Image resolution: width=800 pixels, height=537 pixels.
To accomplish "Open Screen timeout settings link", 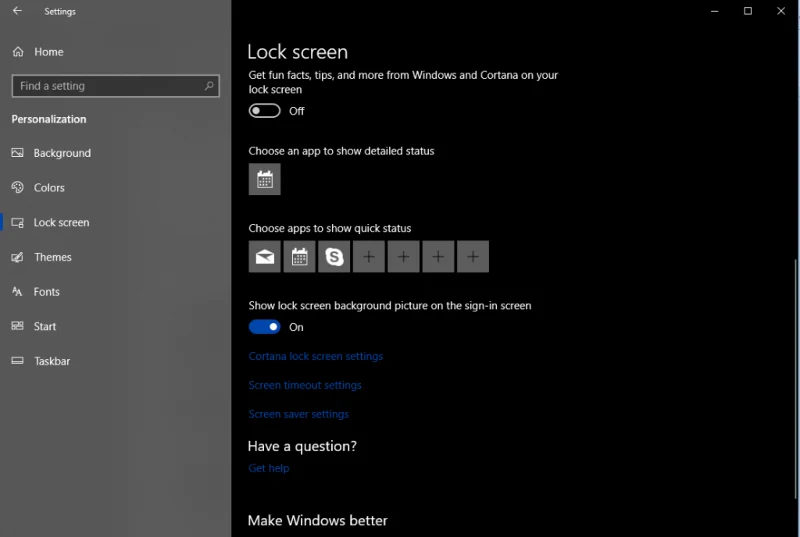I will coord(305,385).
